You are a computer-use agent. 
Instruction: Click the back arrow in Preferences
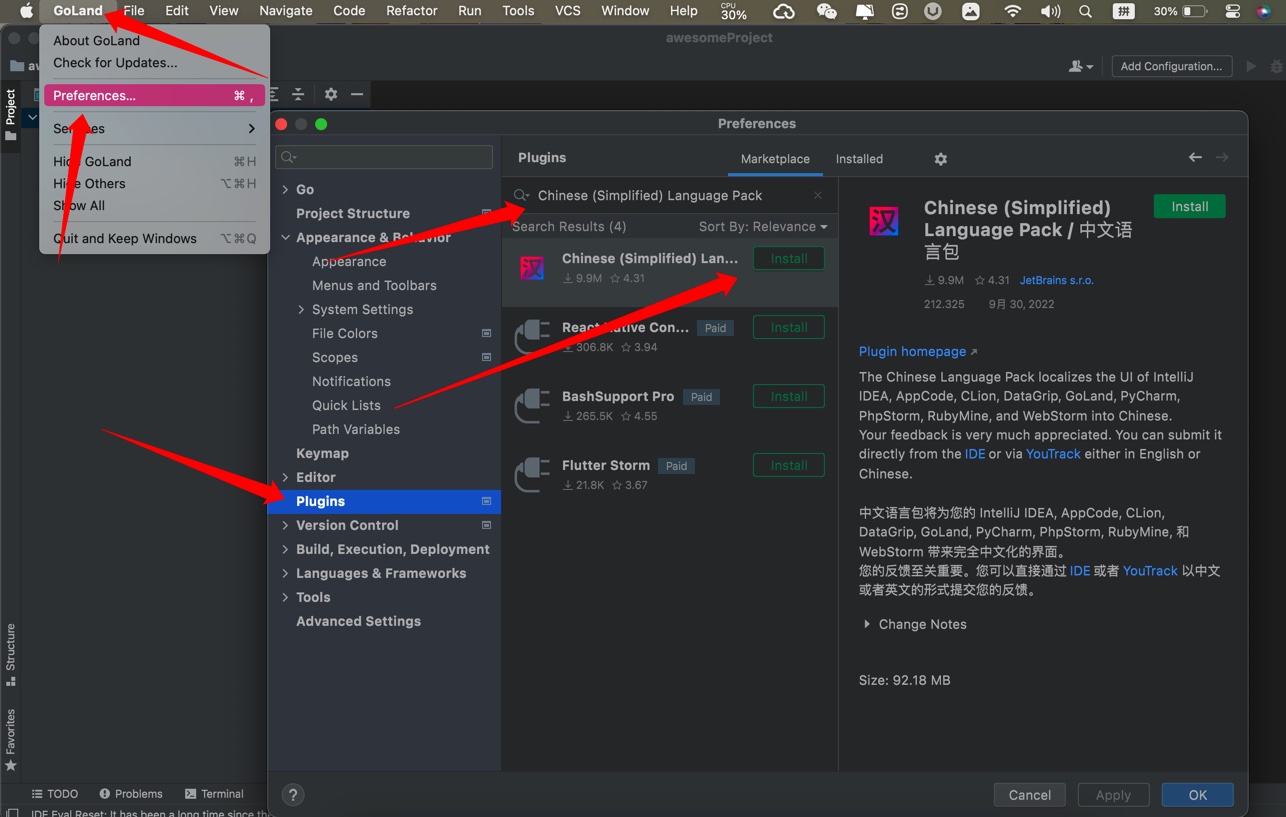pyautogui.click(x=1195, y=157)
